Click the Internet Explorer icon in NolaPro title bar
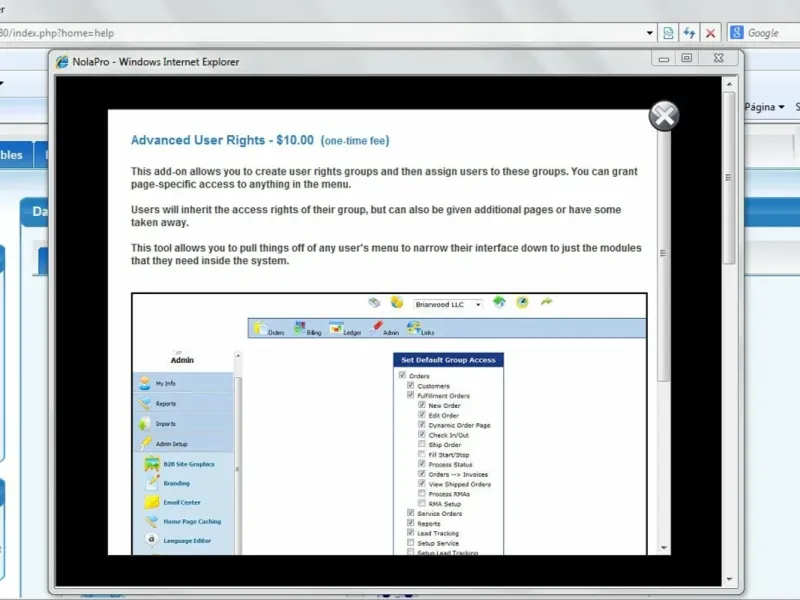The image size is (800, 600). (x=62, y=62)
